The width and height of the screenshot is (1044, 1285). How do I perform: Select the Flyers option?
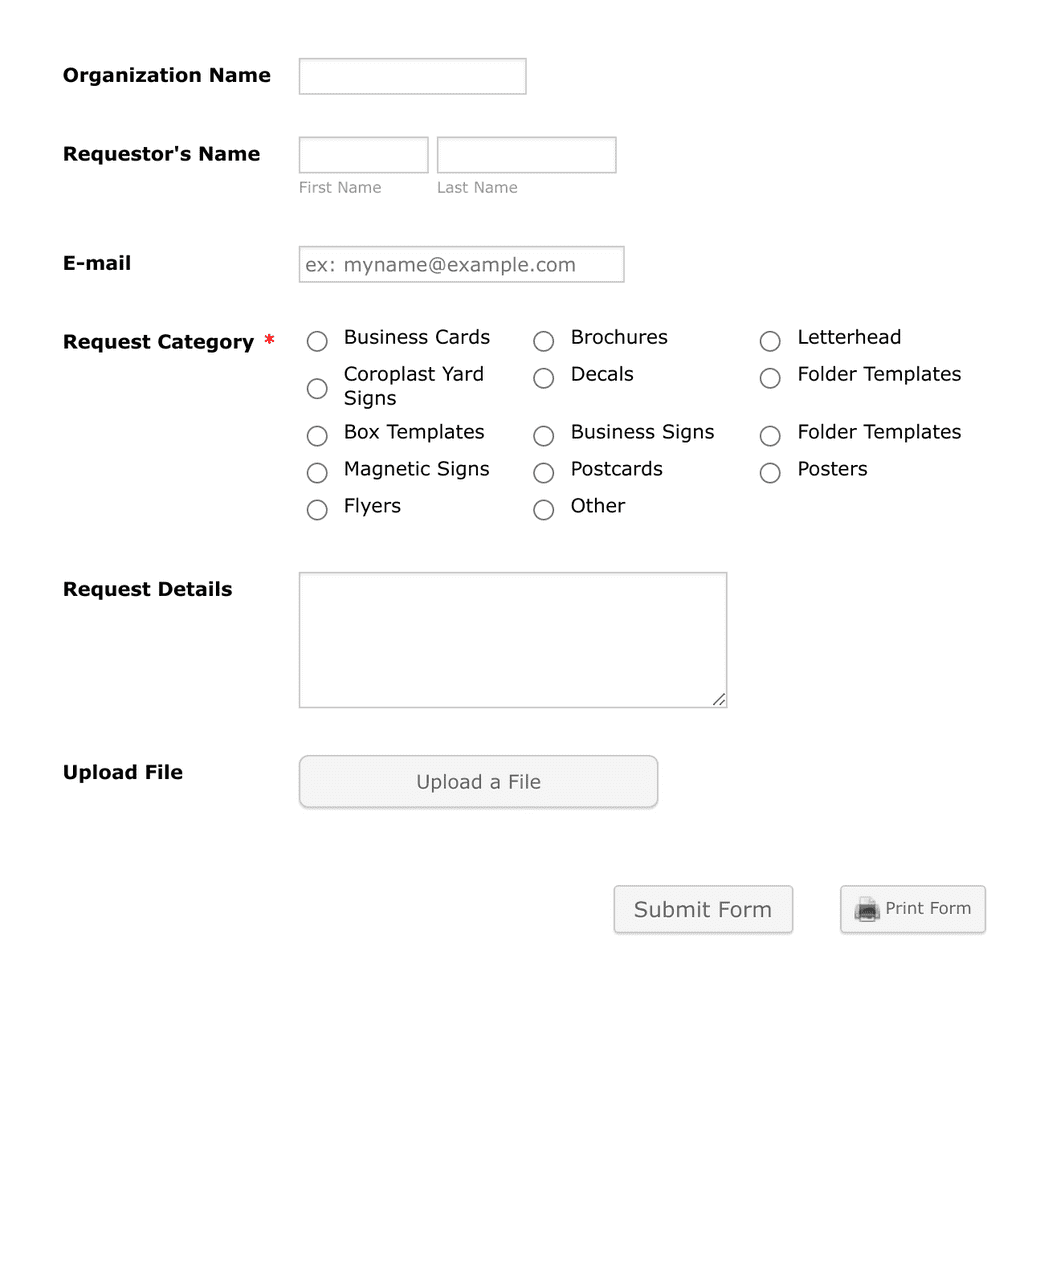tap(317, 510)
